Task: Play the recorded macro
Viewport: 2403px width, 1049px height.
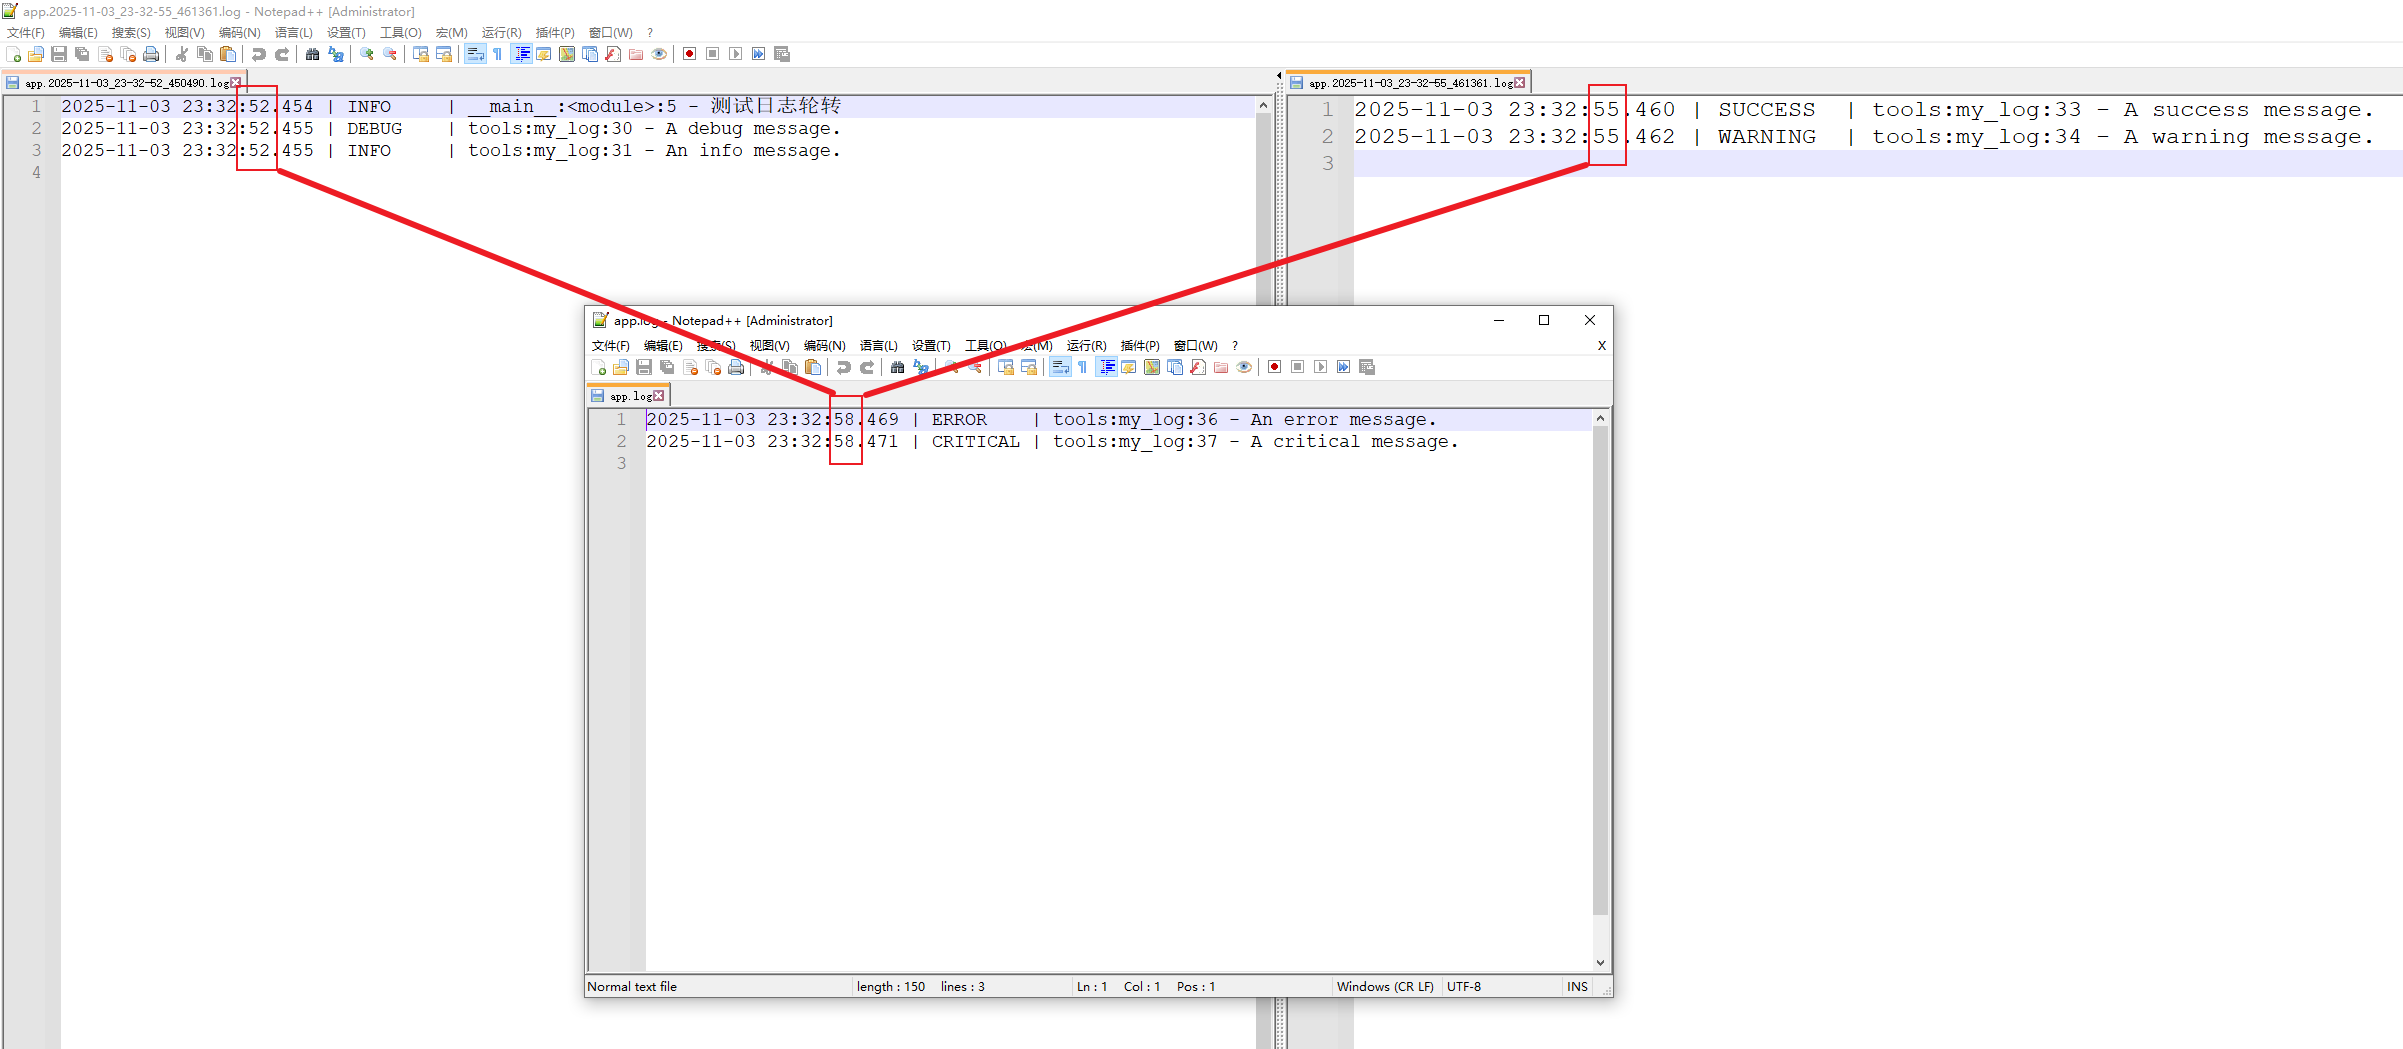Action: point(735,54)
